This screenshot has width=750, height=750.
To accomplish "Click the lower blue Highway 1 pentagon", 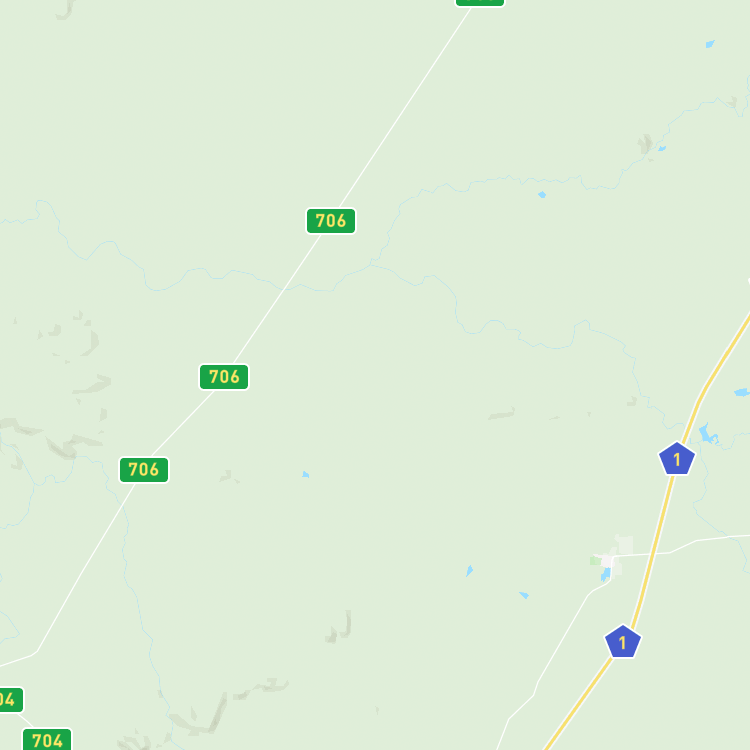I will pos(623,642).
